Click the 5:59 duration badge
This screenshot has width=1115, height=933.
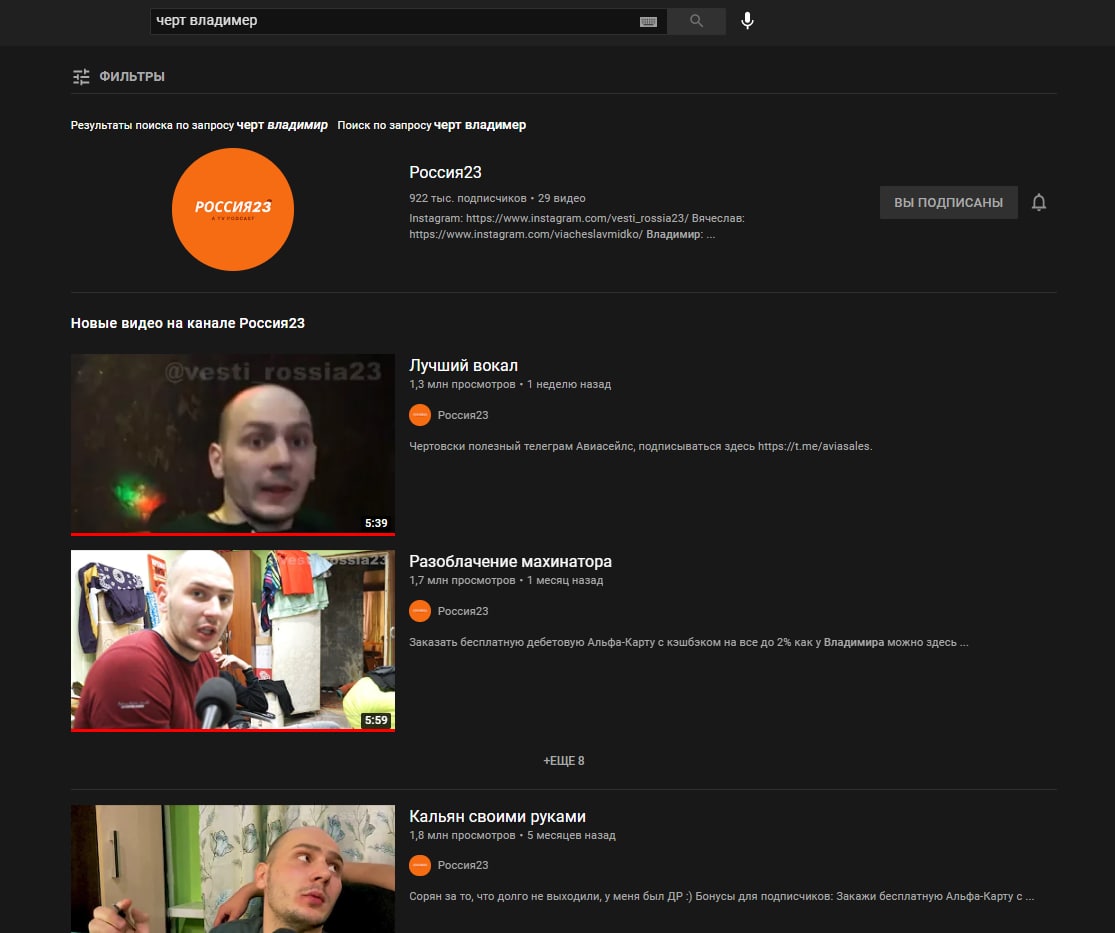[x=376, y=720]
